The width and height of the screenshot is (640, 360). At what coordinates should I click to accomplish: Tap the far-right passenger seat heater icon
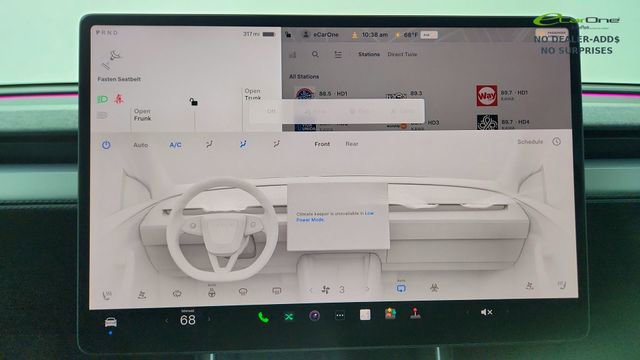coord(562,285)
